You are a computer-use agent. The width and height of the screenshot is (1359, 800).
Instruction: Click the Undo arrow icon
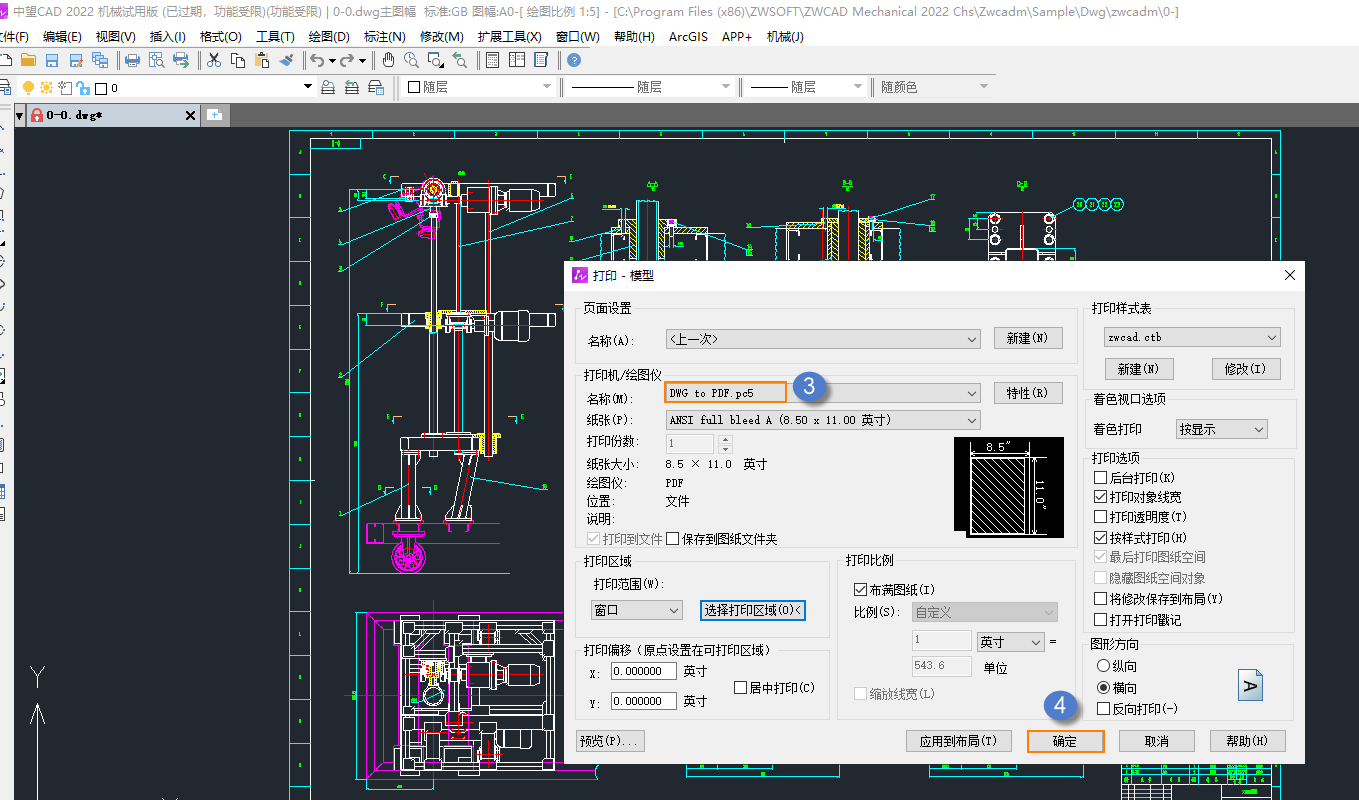[317, 60]
